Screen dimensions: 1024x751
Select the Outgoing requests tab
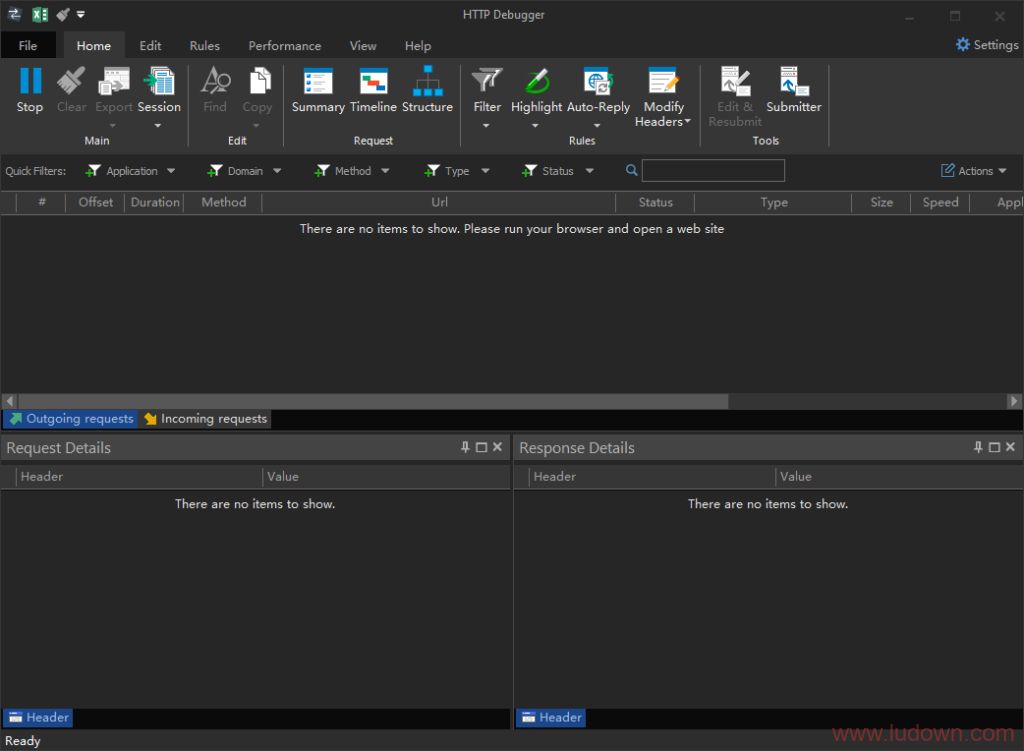[71, 419]
